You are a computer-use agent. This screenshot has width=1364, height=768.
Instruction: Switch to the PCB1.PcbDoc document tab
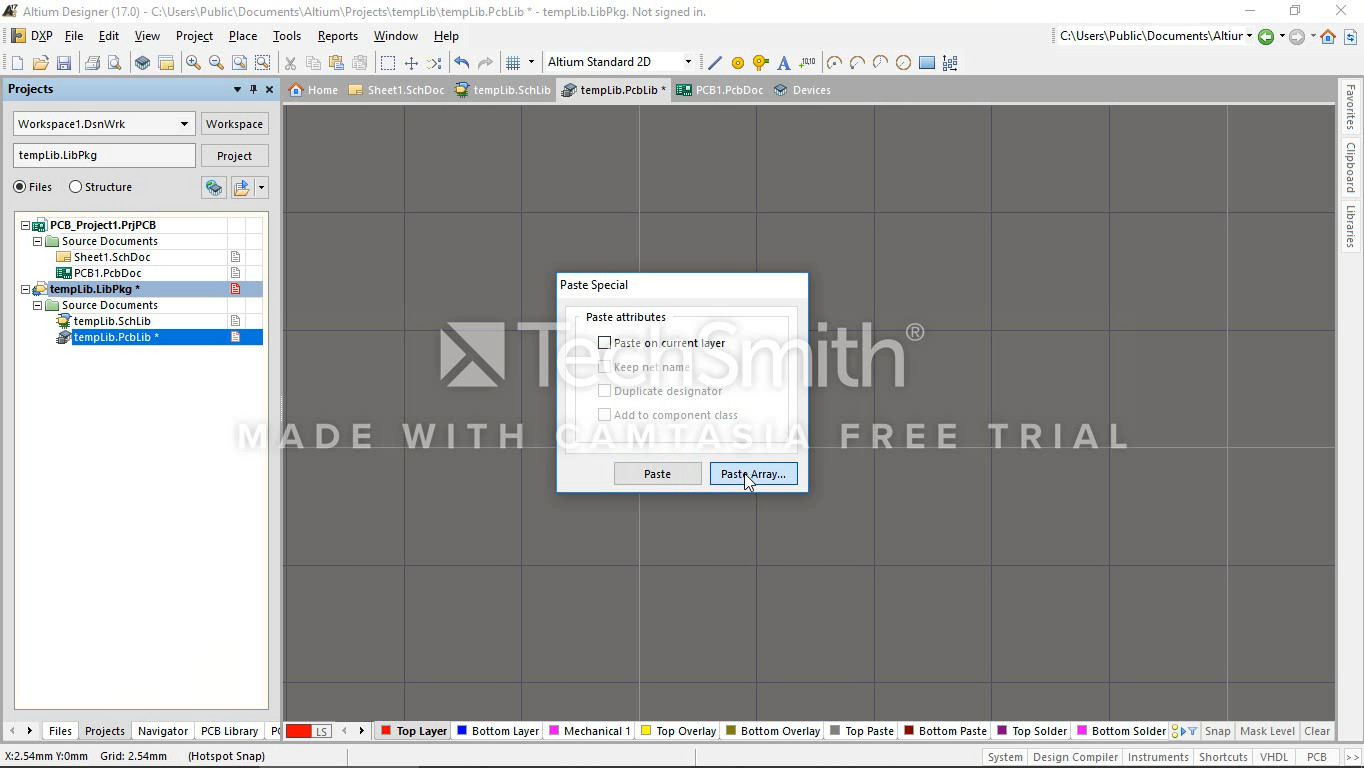click(x=720, y=90)
